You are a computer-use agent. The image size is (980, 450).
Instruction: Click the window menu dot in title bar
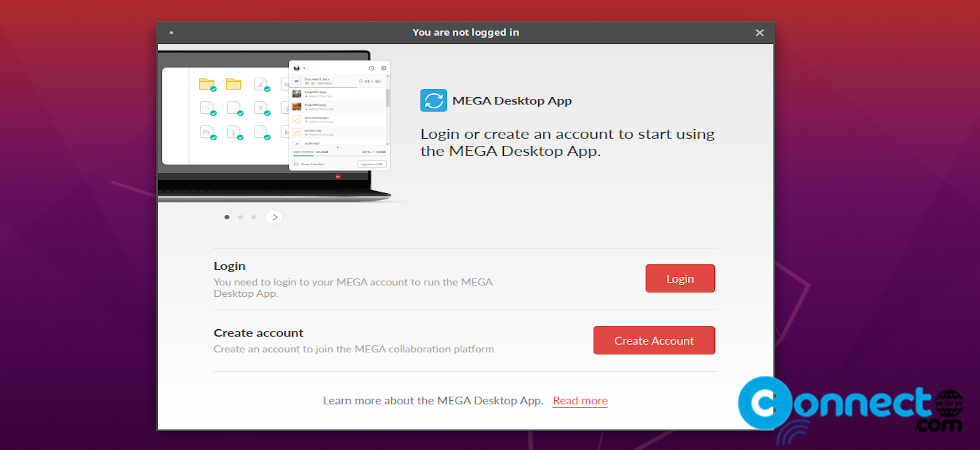click(x=171, y=32)
